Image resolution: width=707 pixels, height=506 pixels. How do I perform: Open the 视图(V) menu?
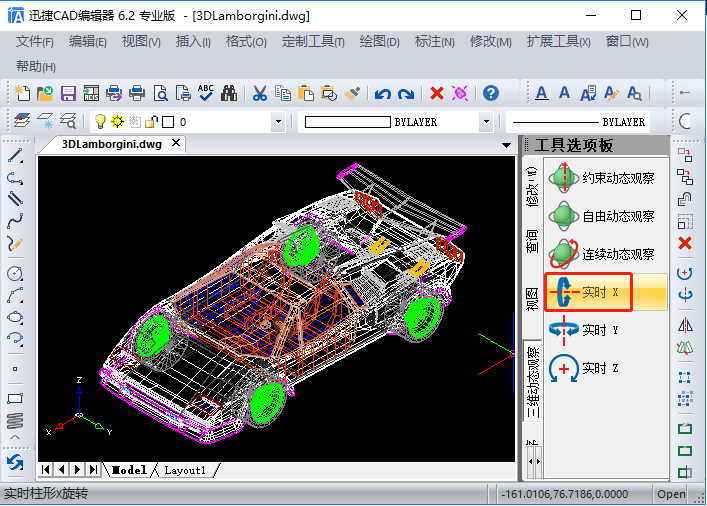tap(141, 42)
